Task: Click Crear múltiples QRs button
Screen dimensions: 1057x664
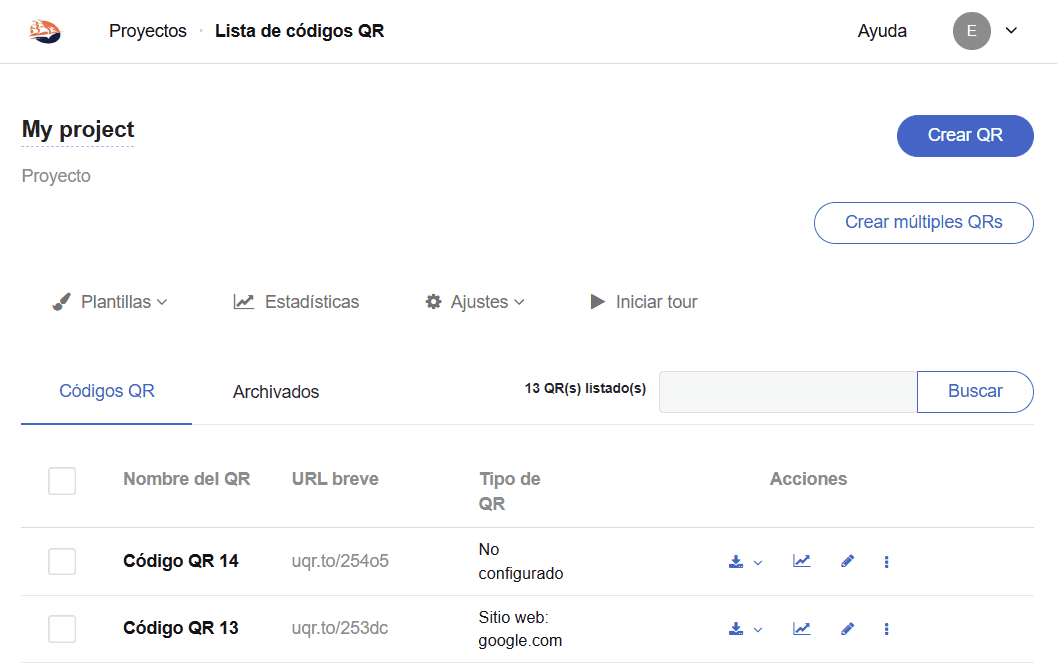Action: [x=923, y=223]
